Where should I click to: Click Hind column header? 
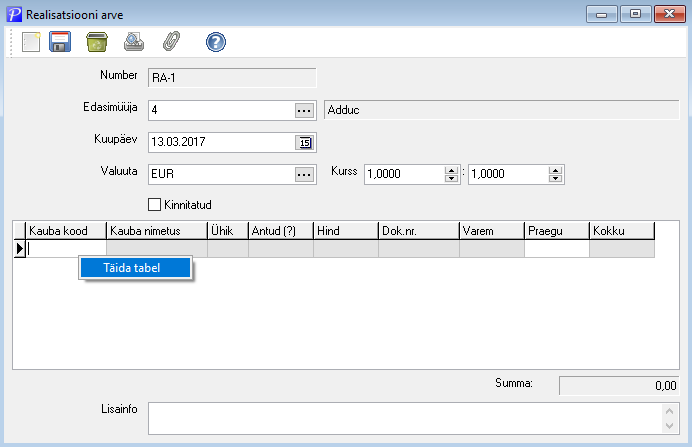346,231
